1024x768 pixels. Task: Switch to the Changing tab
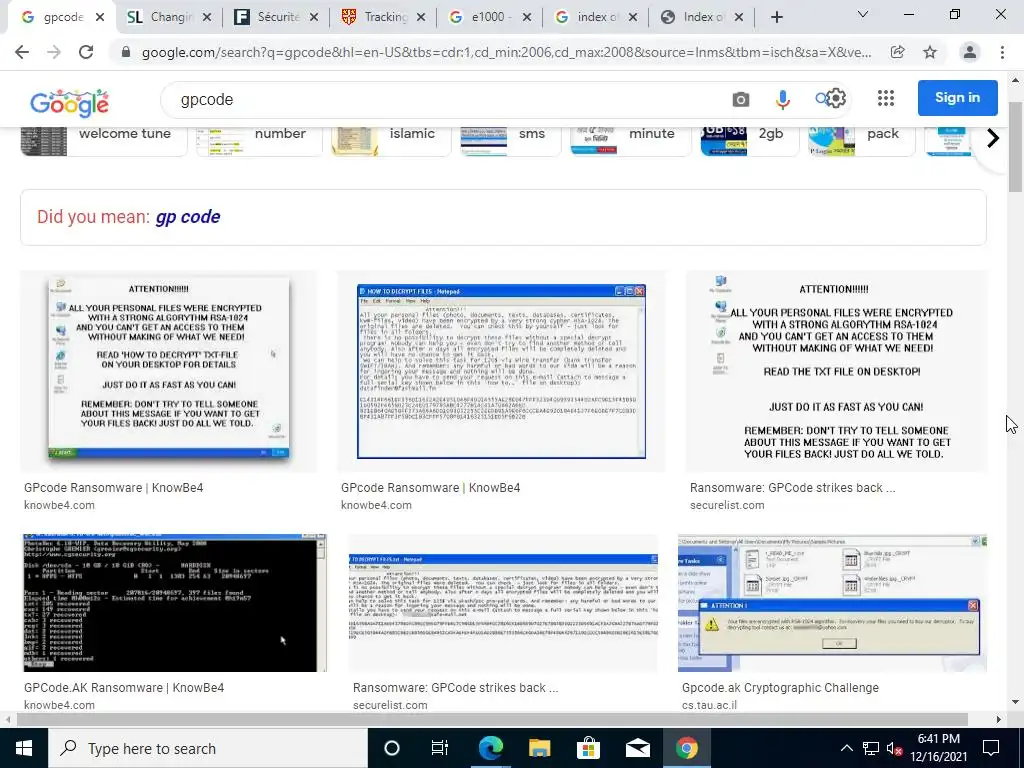coord(171,18)
